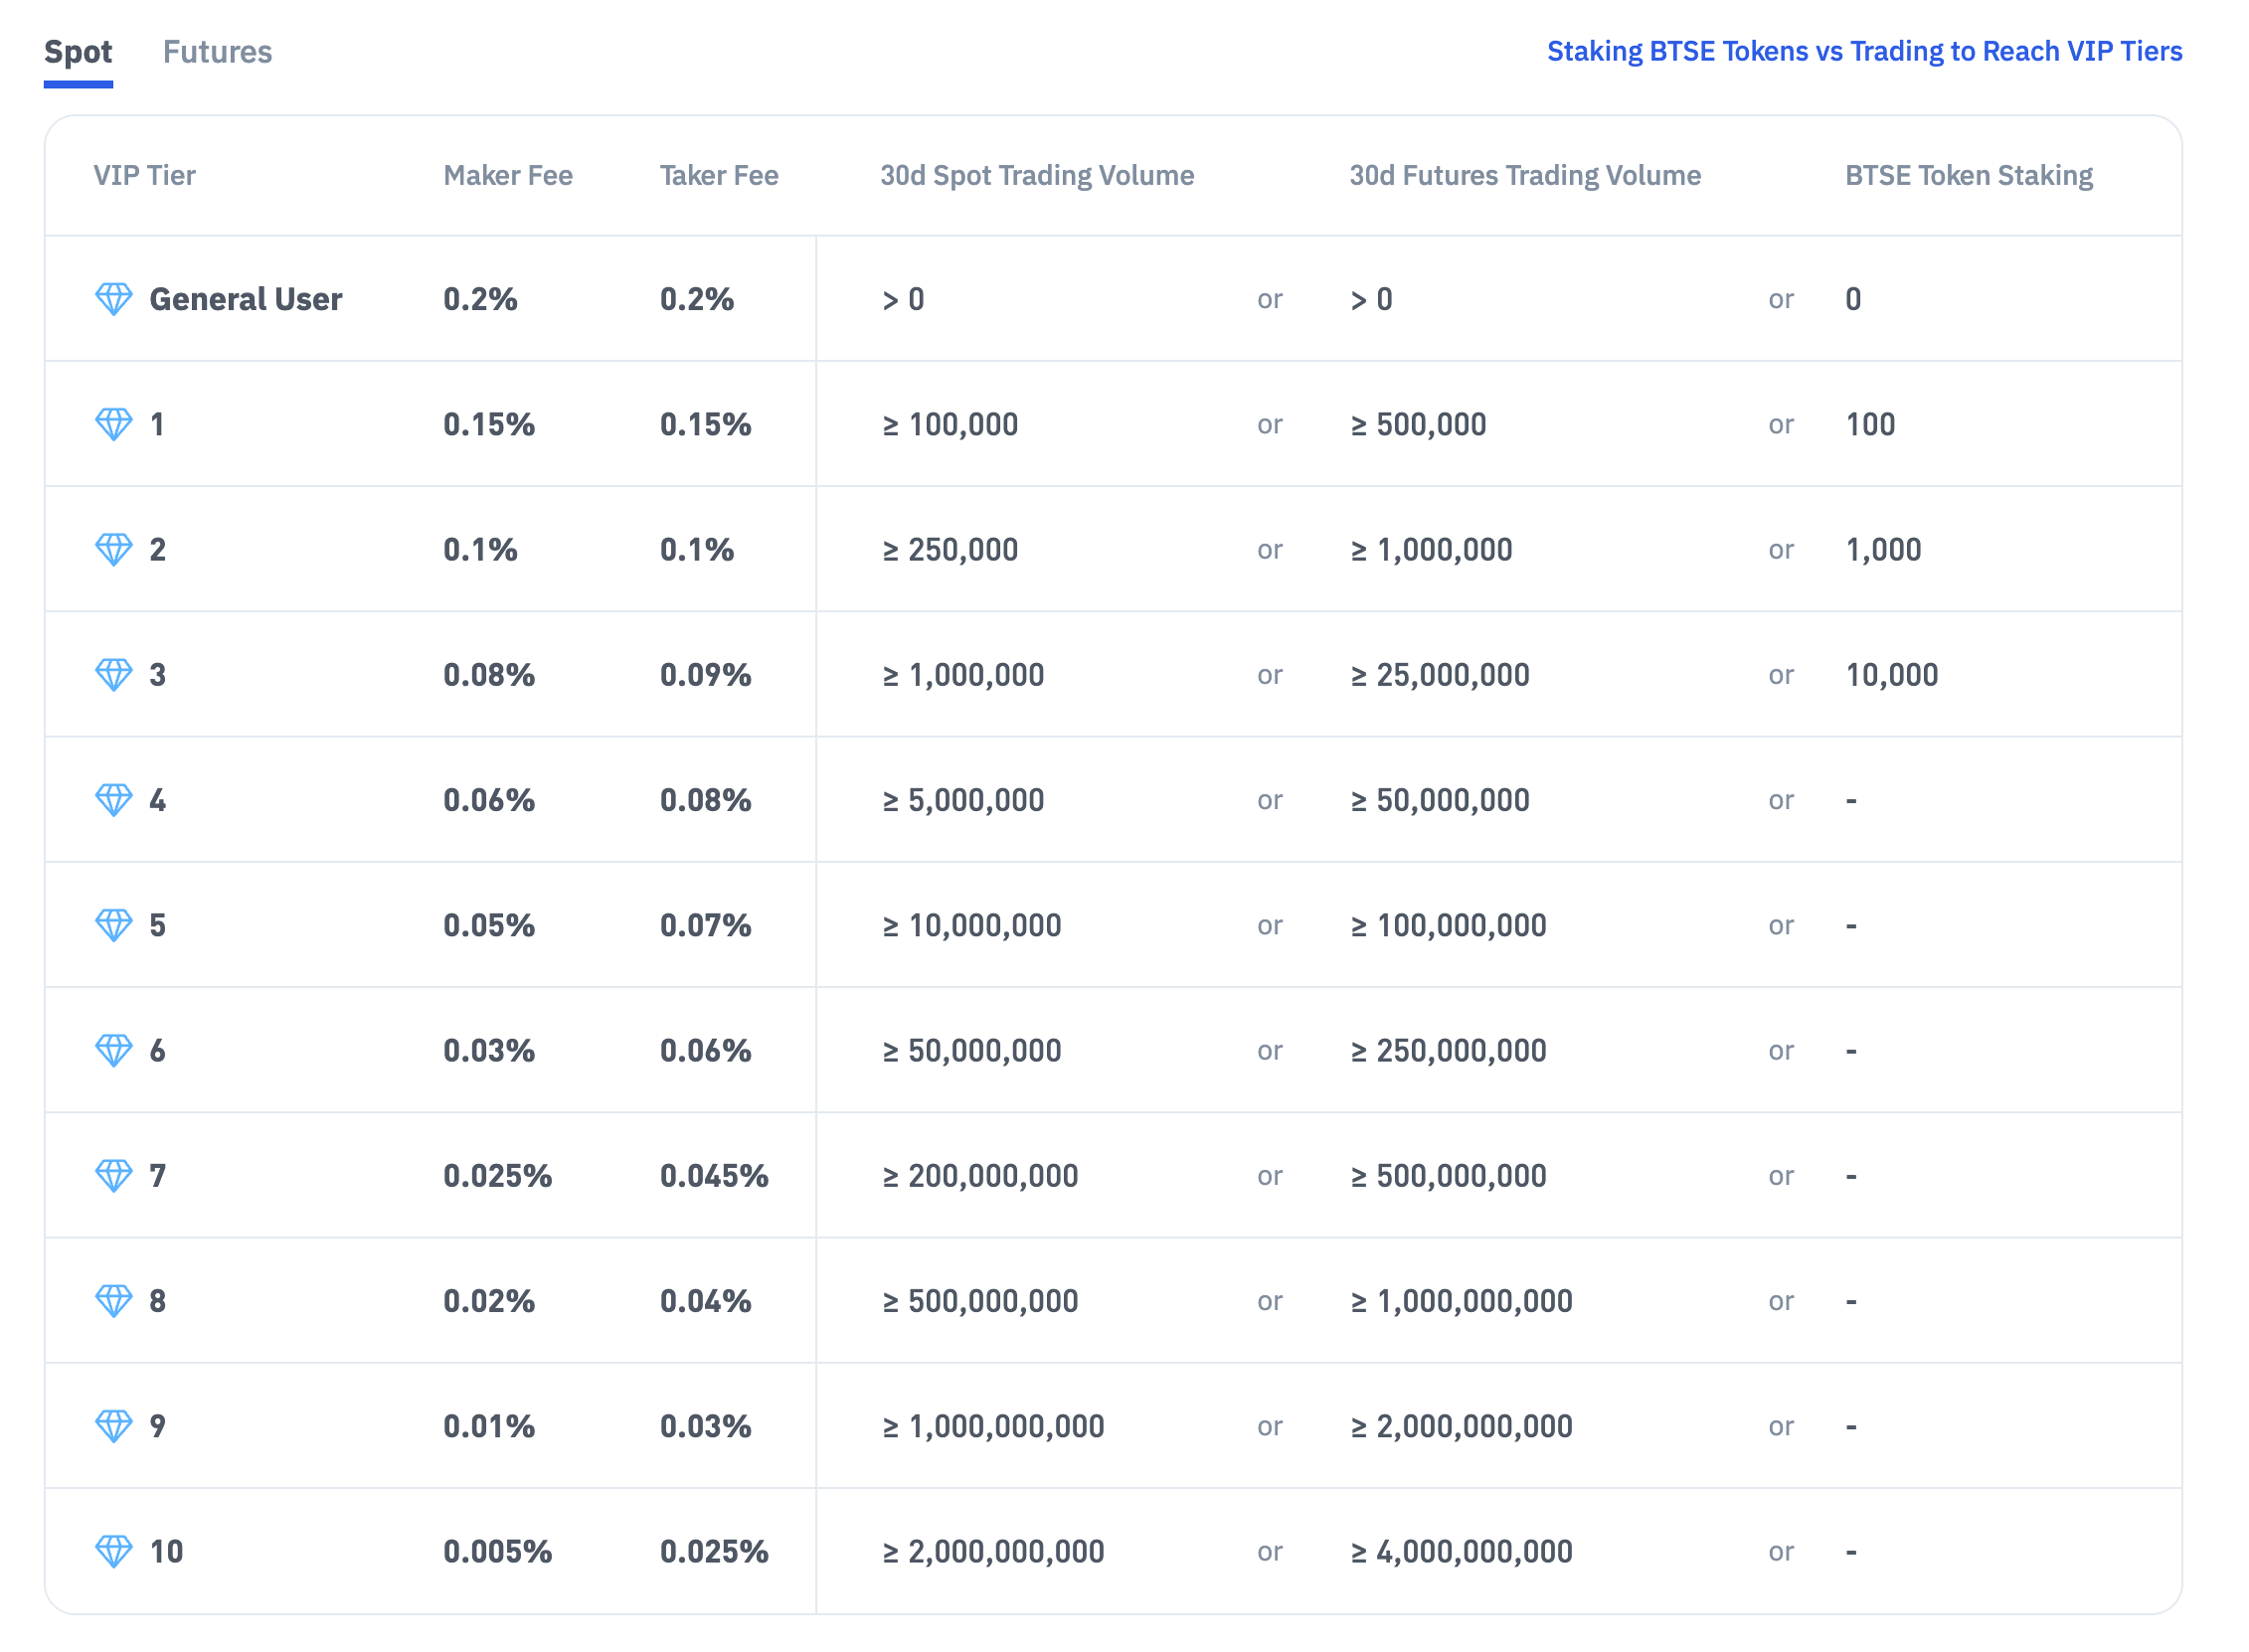Click the 30d Futures Trading Volume header
This screenshot has width=2249, height=1652.
coord(1524,176)
